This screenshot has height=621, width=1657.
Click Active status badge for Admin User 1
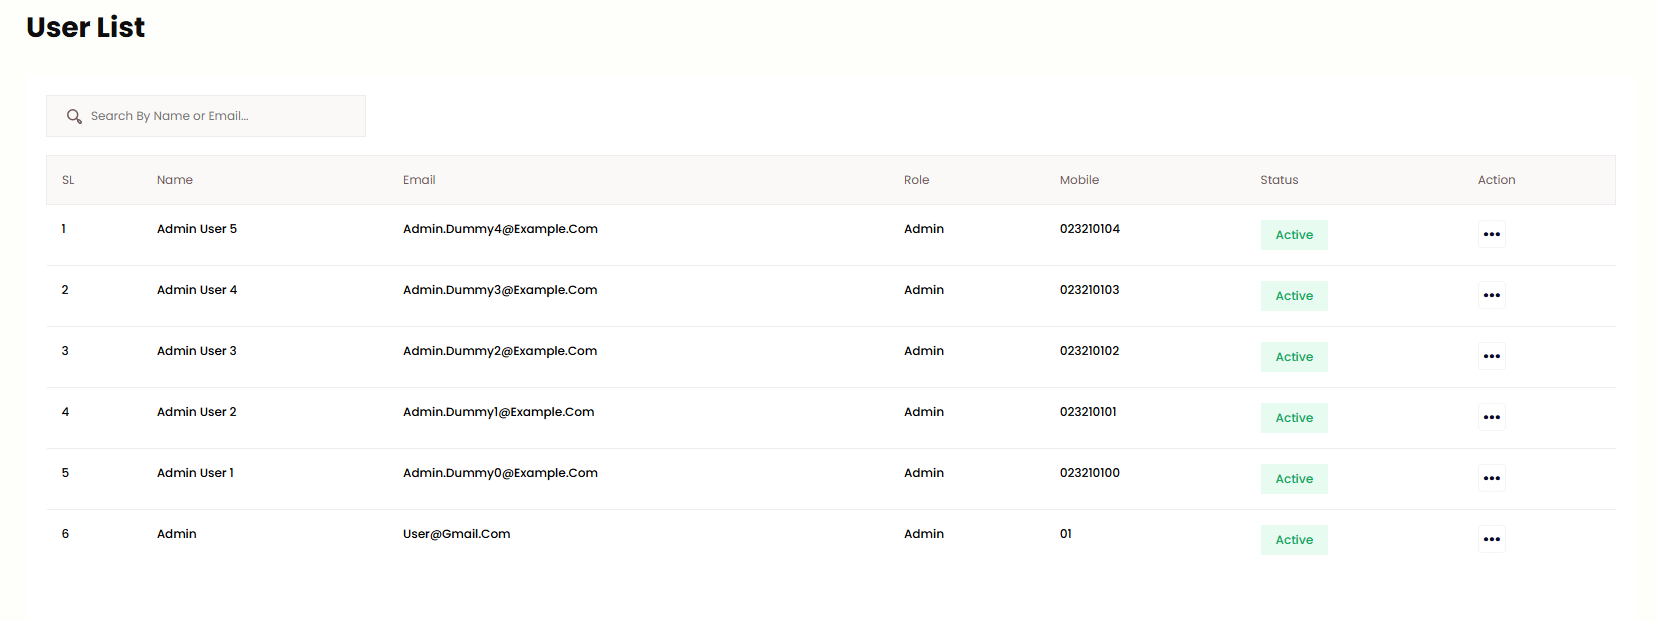point(1293,479)
